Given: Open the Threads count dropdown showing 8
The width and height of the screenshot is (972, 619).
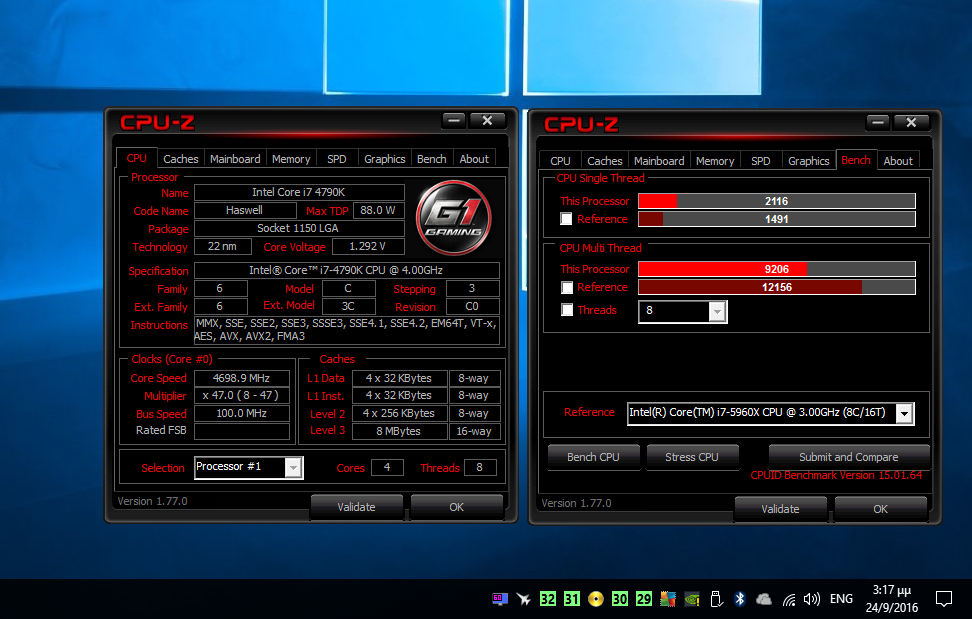Looking at the screenshot, I should point(717,312).
